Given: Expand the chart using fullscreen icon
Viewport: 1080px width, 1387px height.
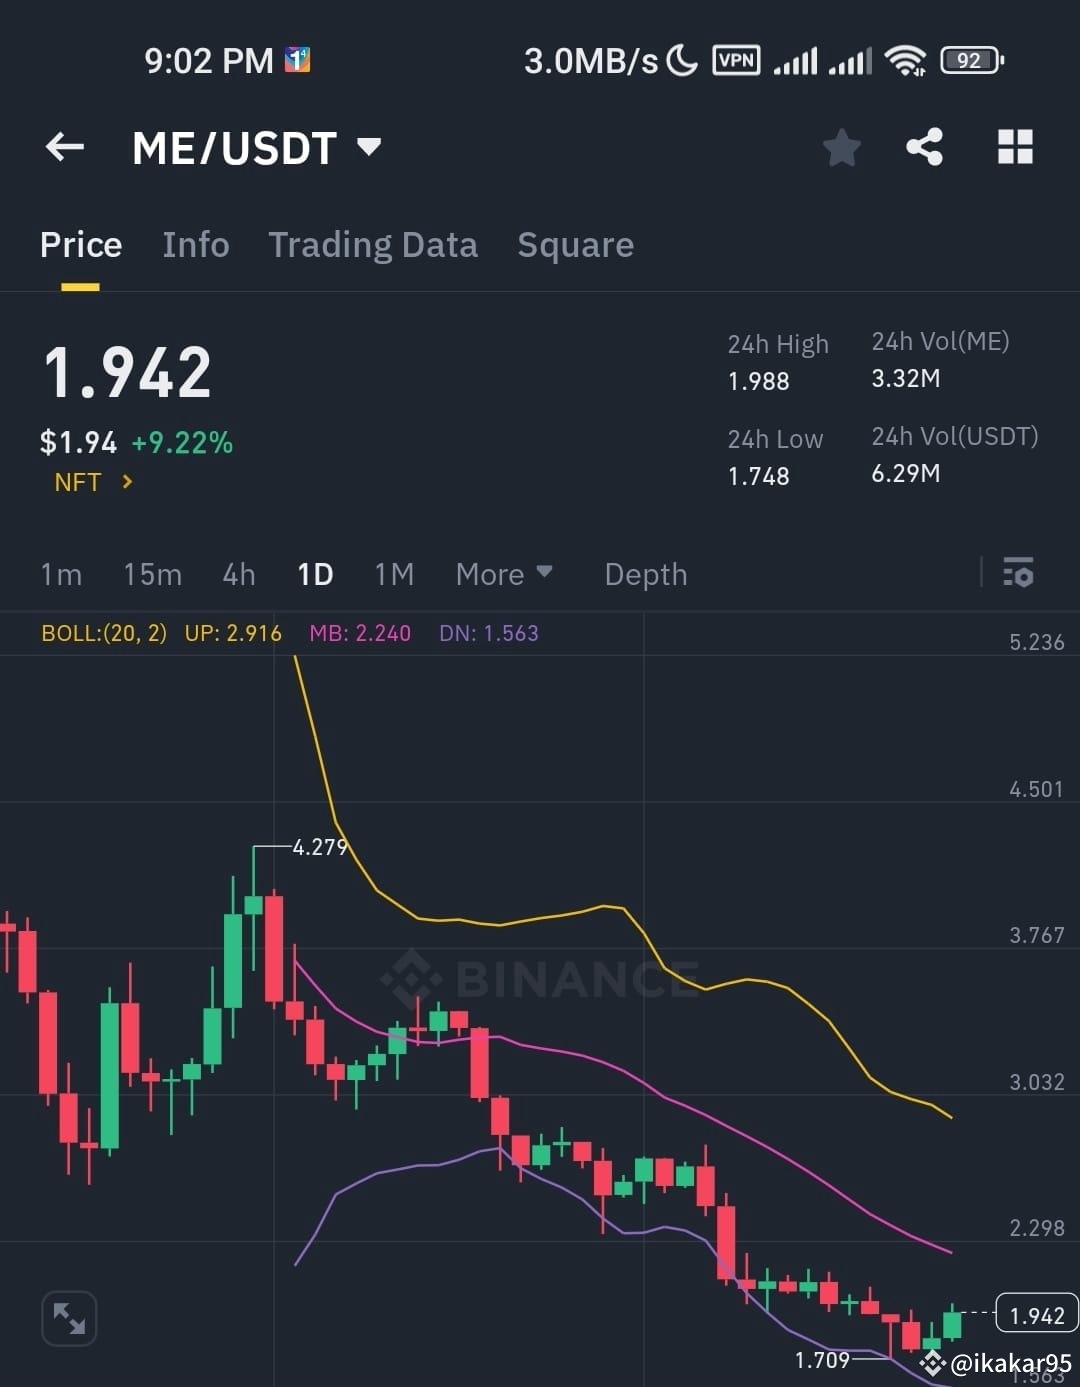Looking at the screenshot, I should pyautogui.click(x=68, y=1318).
